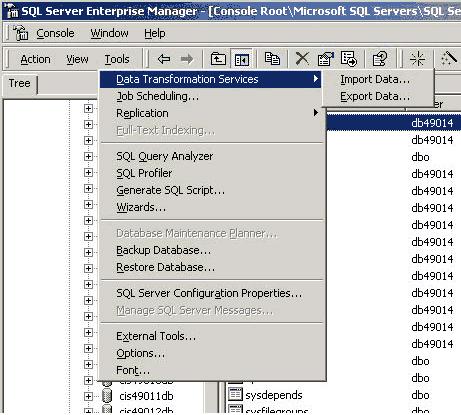Click the Back arrow toolbar icon
Screen dimensions: 461x415
(164, 59)
